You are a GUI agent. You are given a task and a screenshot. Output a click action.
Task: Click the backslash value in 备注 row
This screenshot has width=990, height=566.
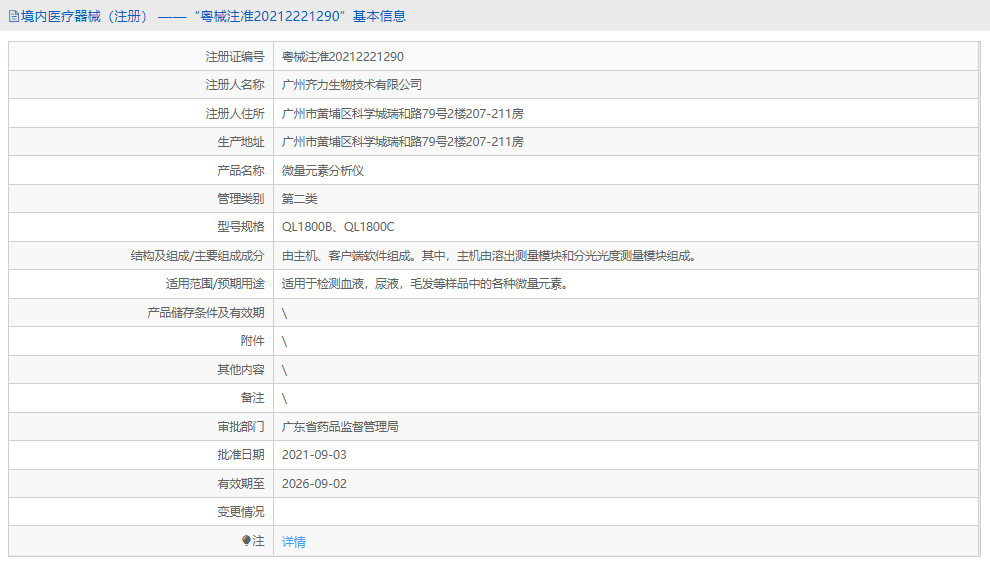(x=284, y=398)
